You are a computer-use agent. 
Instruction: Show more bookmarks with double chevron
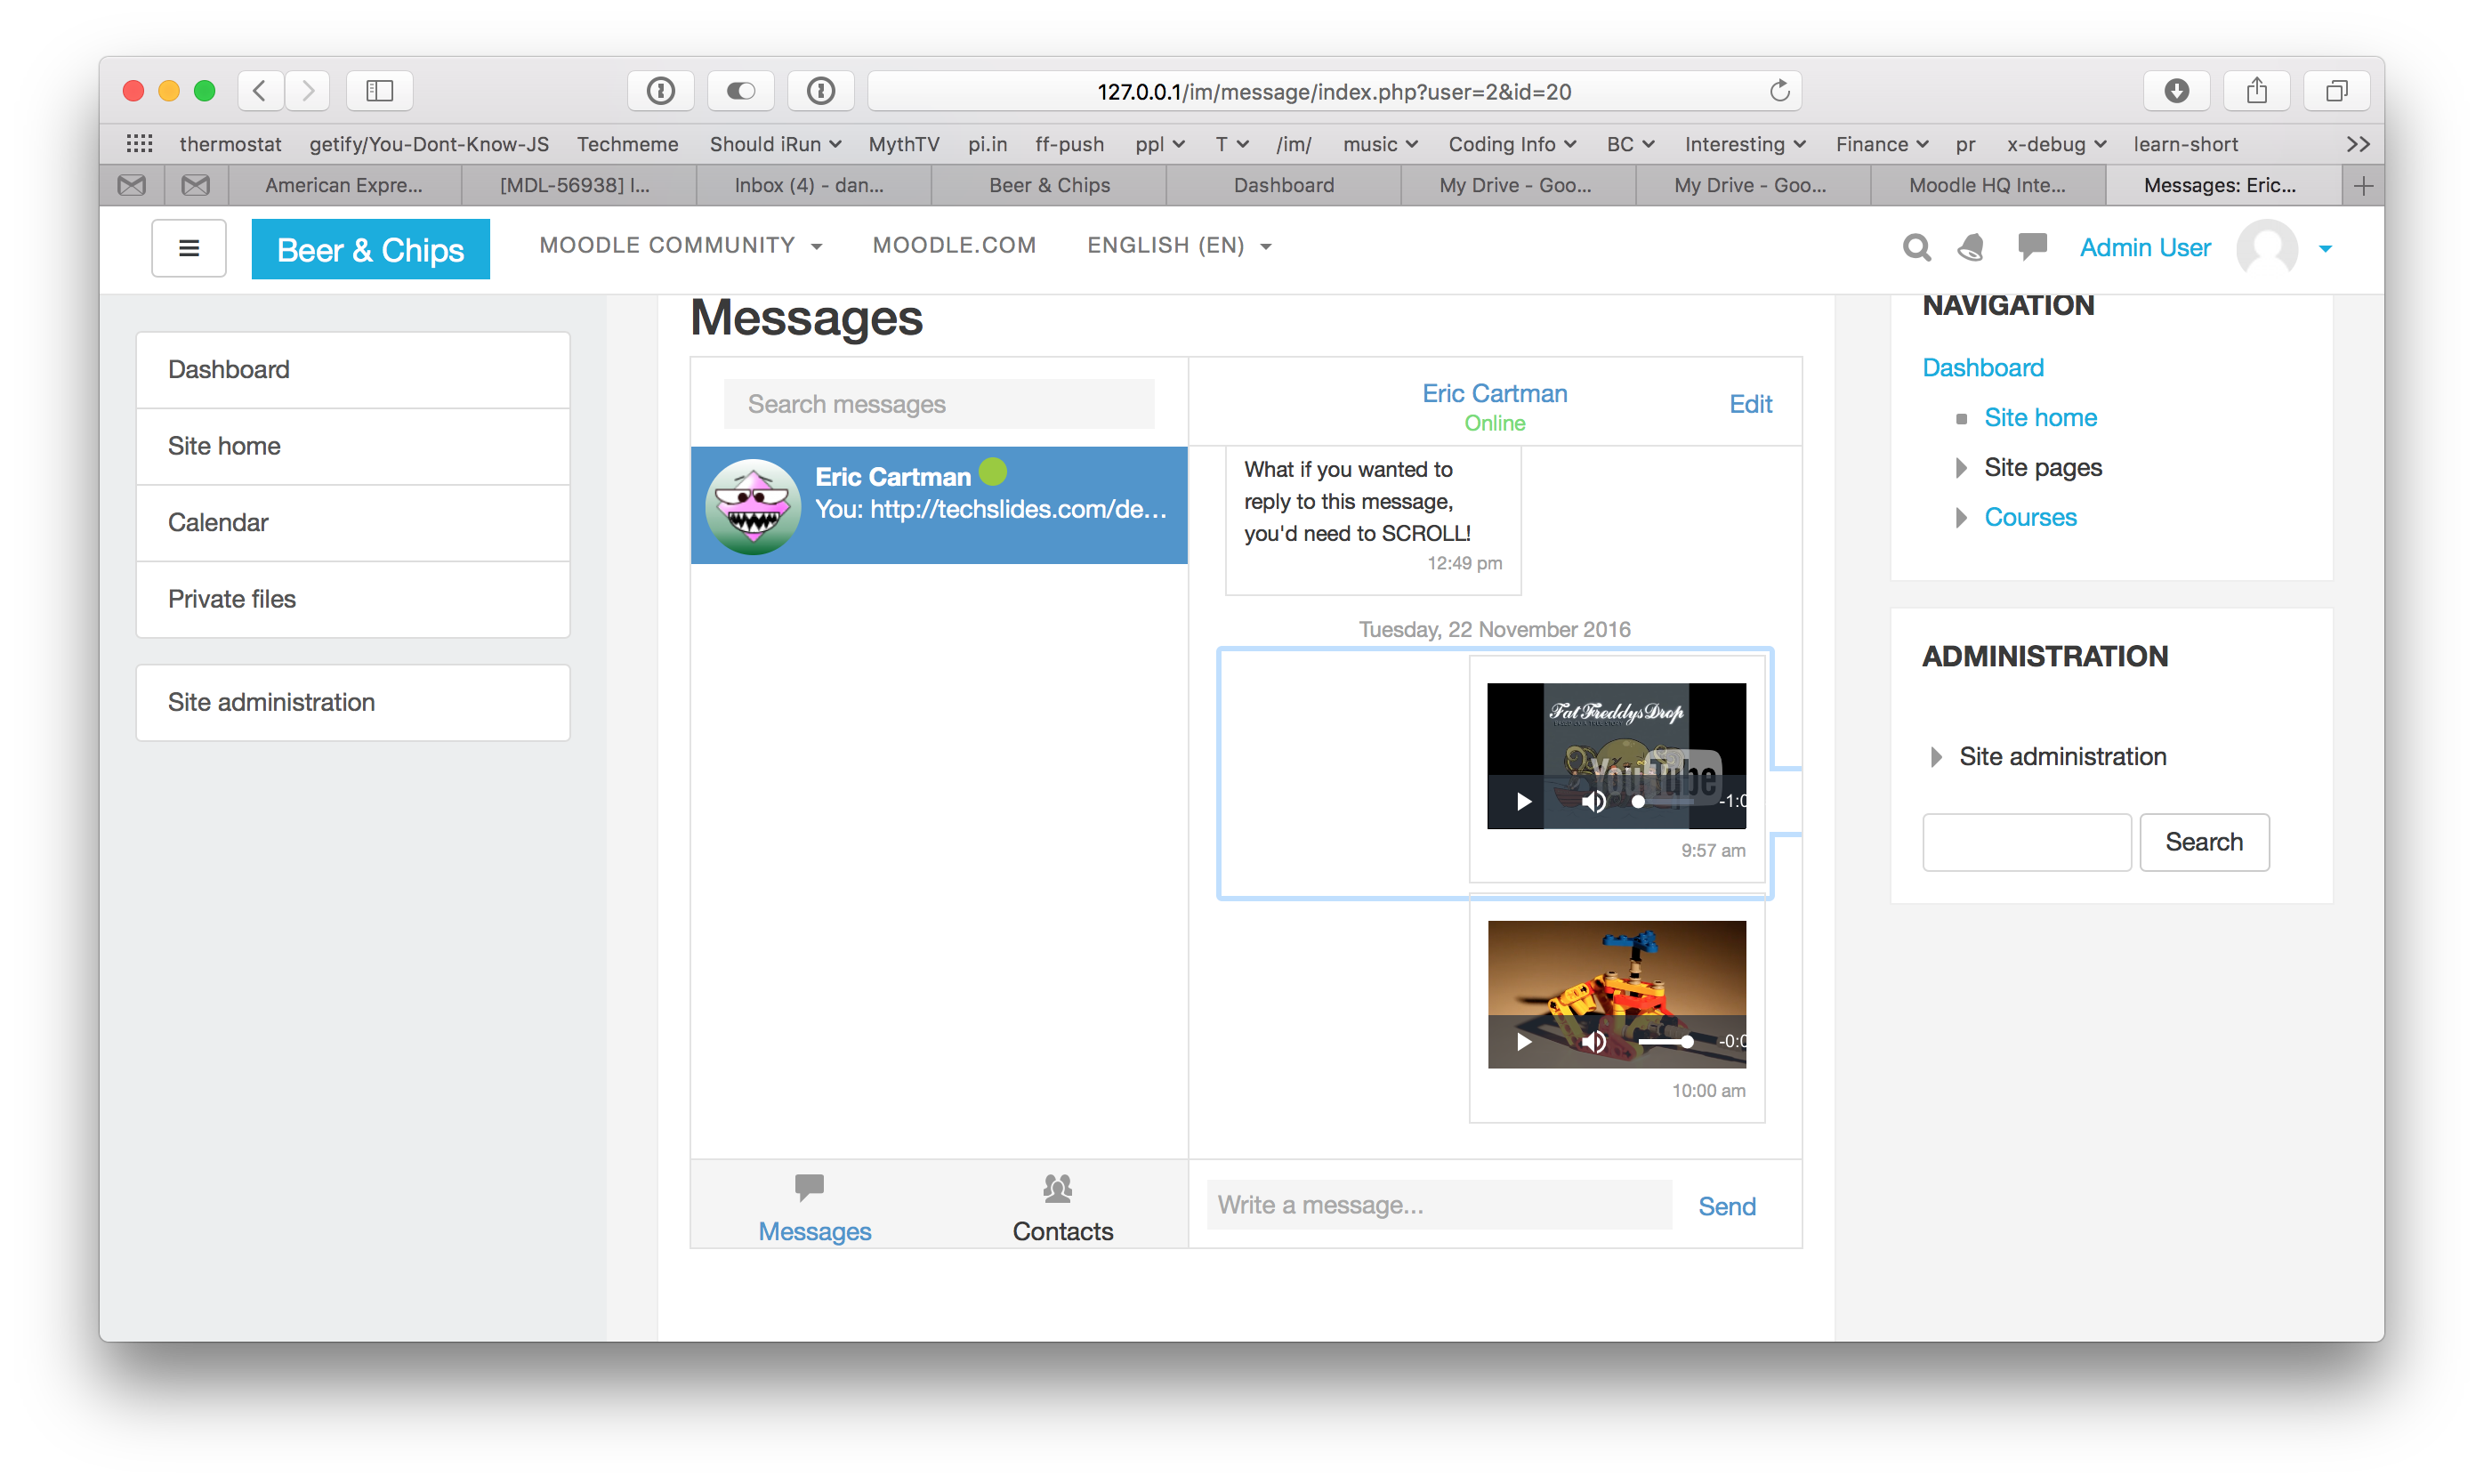[x=2358, y=143]
